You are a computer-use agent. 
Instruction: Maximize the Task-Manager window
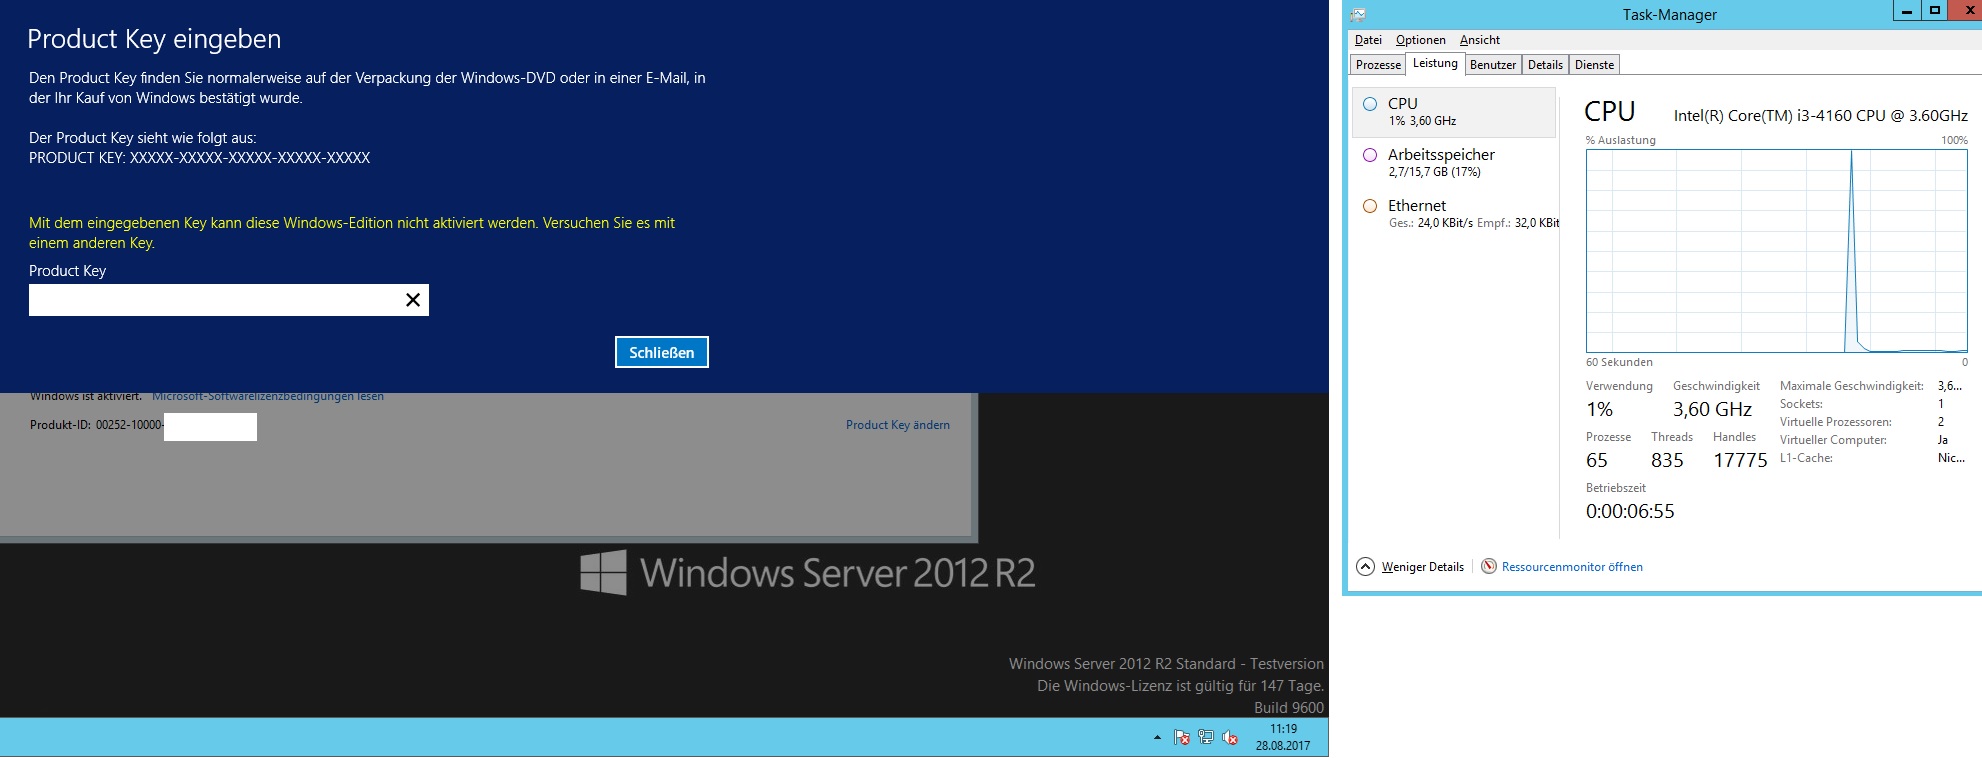click(x=1934, y=11)
